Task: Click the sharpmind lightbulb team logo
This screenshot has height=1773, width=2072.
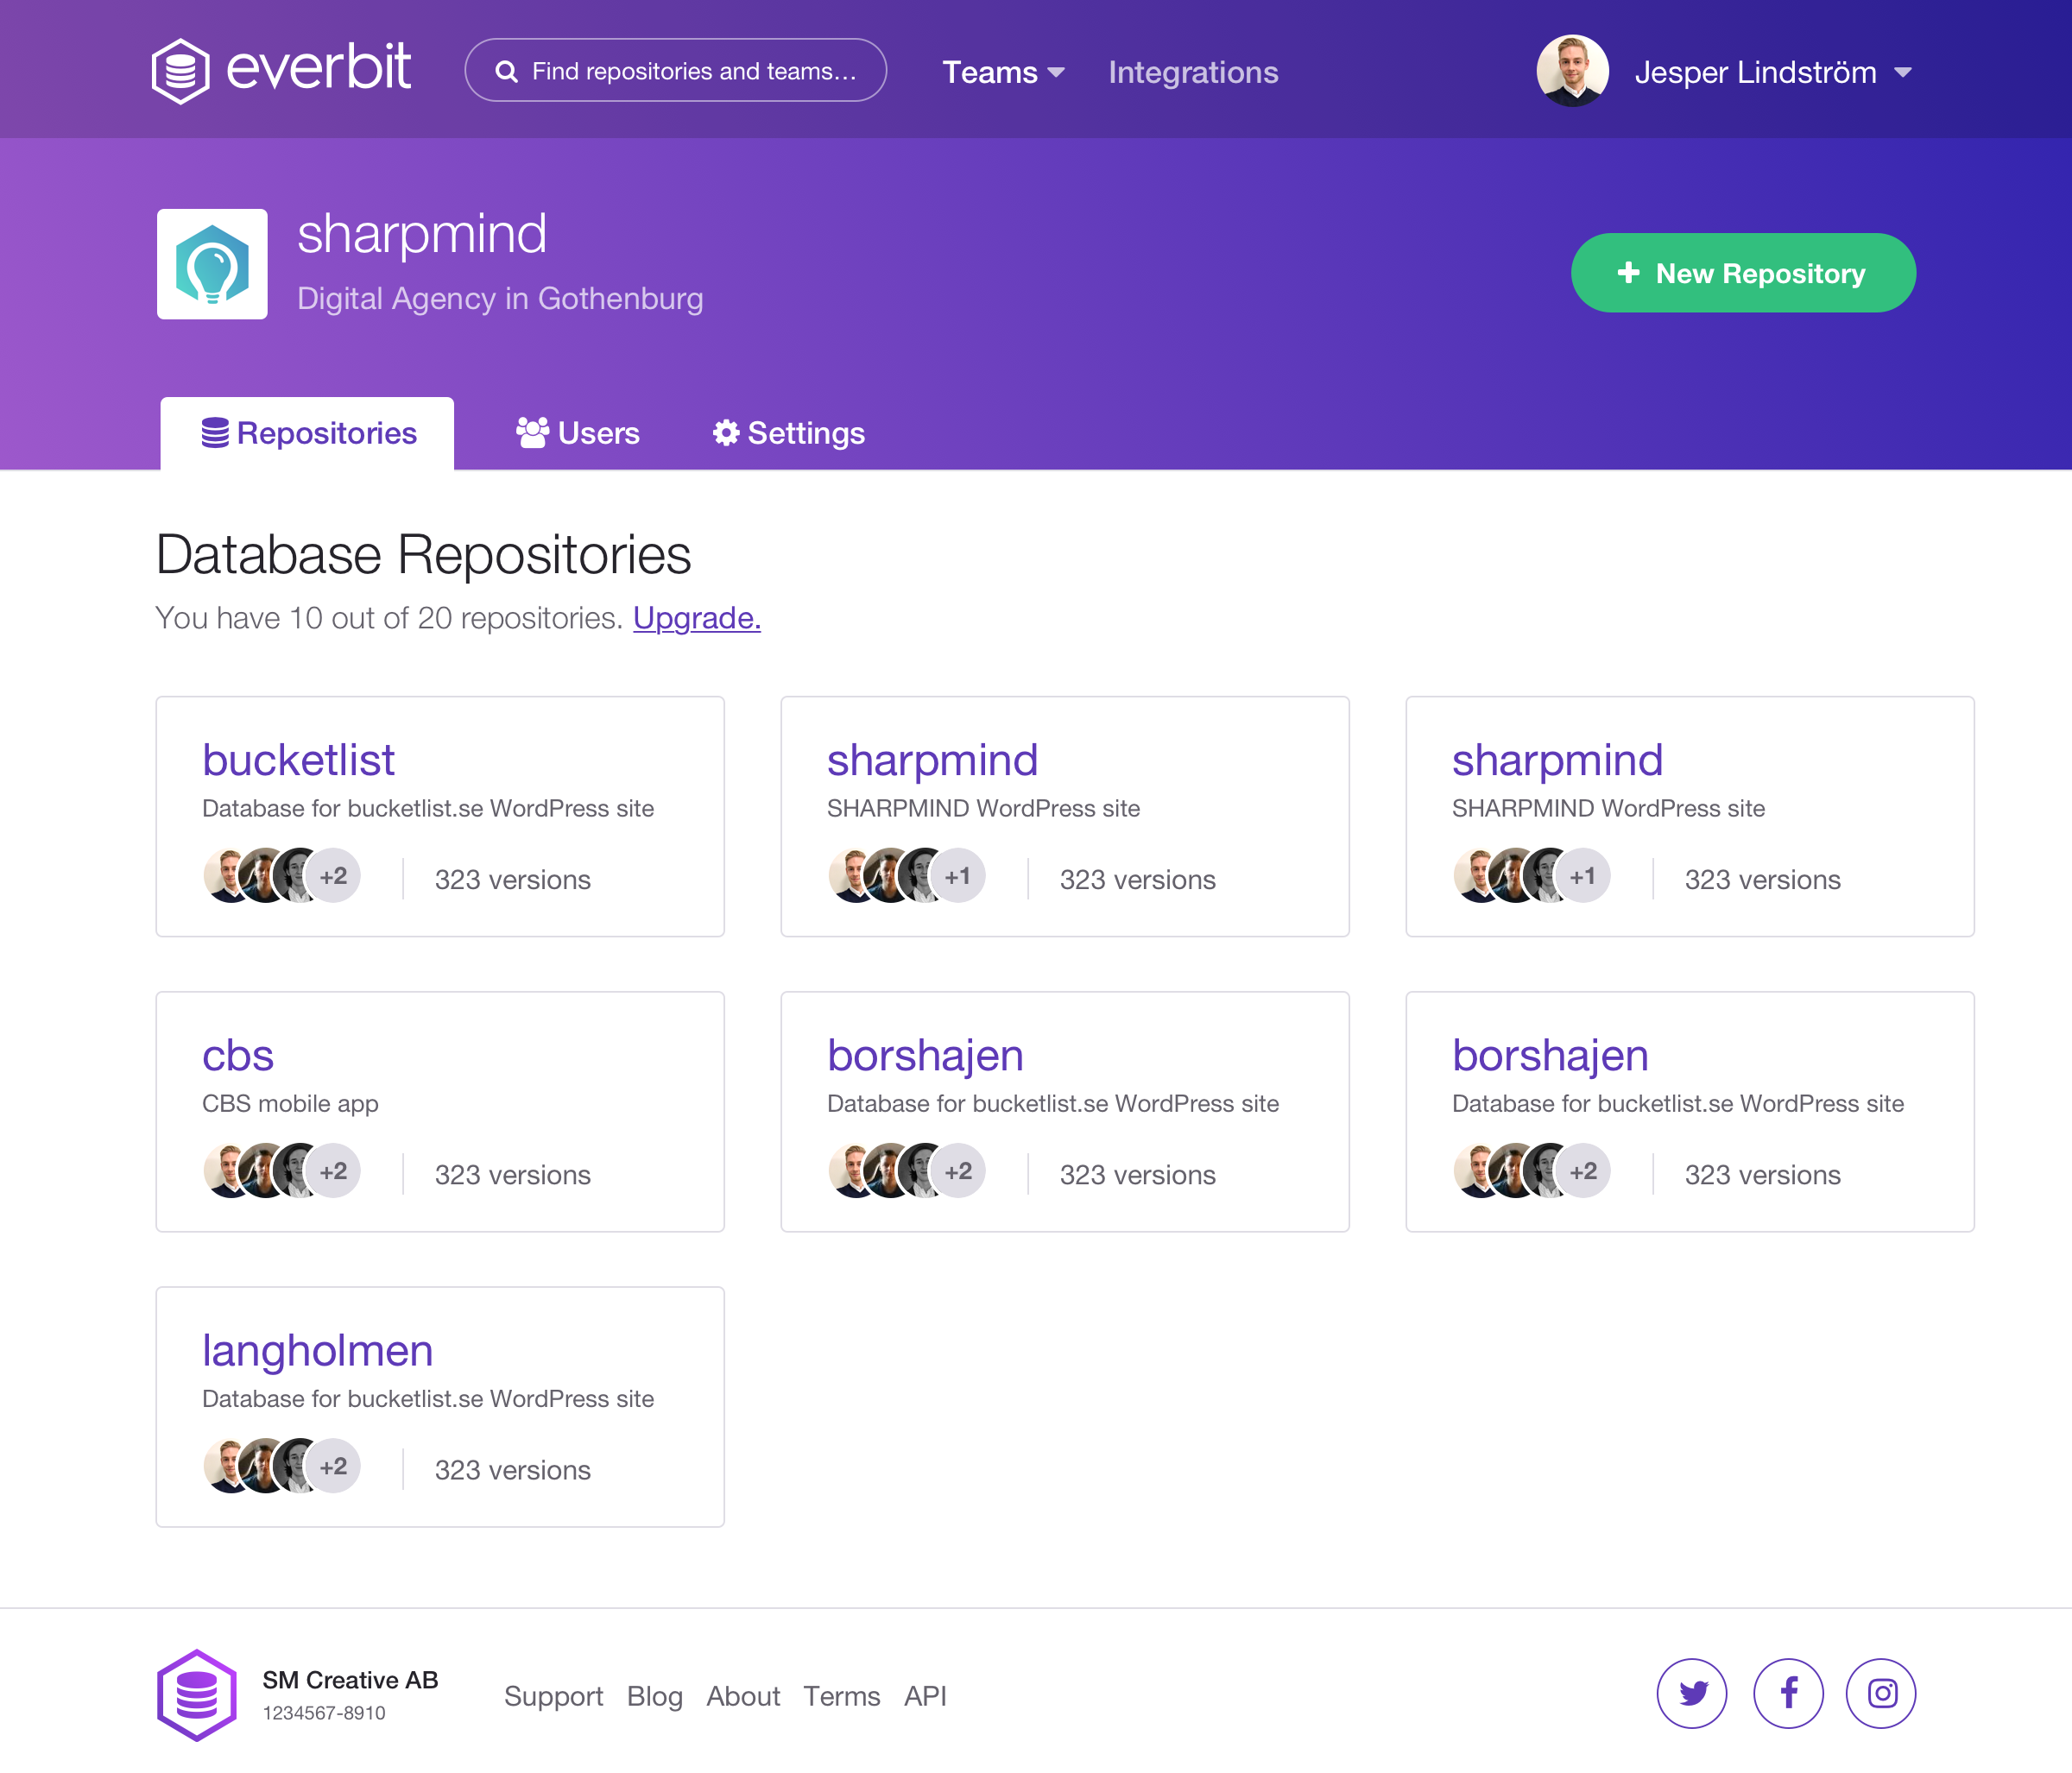Action: point(212,264)
